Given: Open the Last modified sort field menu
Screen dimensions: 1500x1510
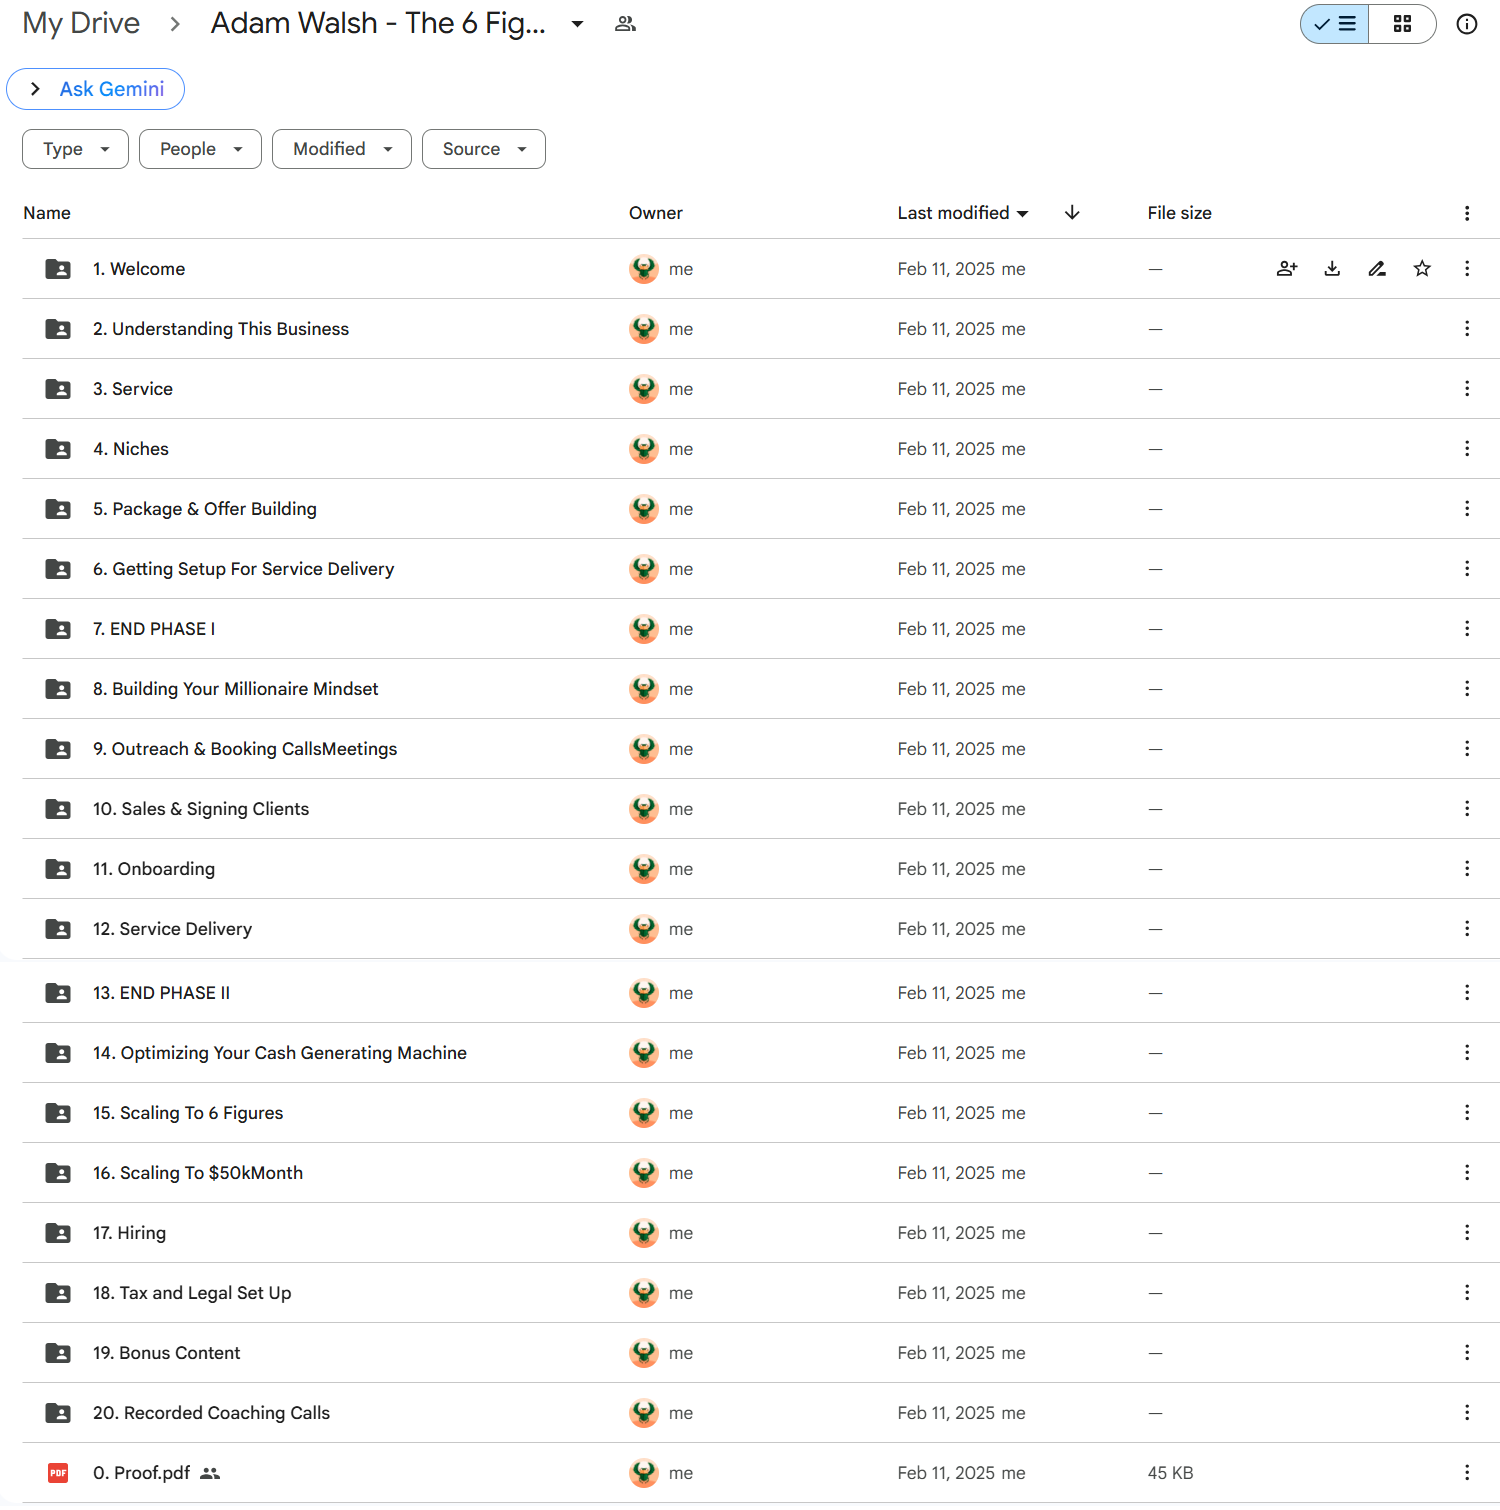Looking at the screenshot, I should tap(962, 213).
